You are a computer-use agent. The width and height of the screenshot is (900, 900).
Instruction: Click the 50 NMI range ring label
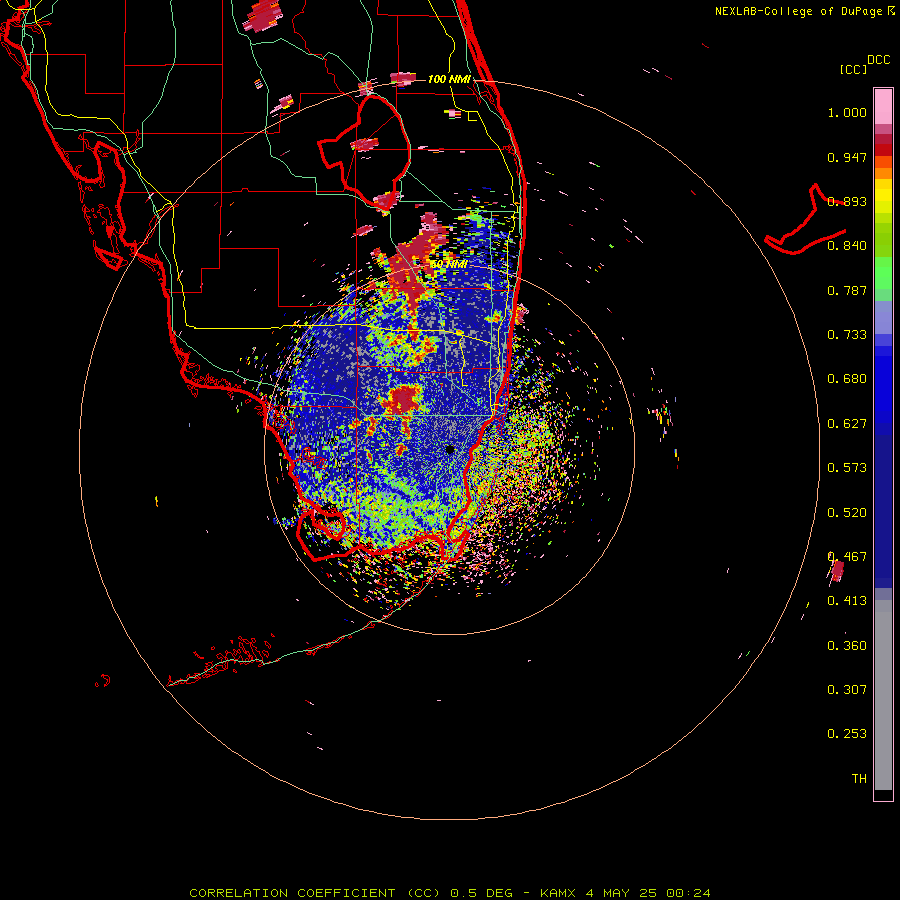point(449,264)
